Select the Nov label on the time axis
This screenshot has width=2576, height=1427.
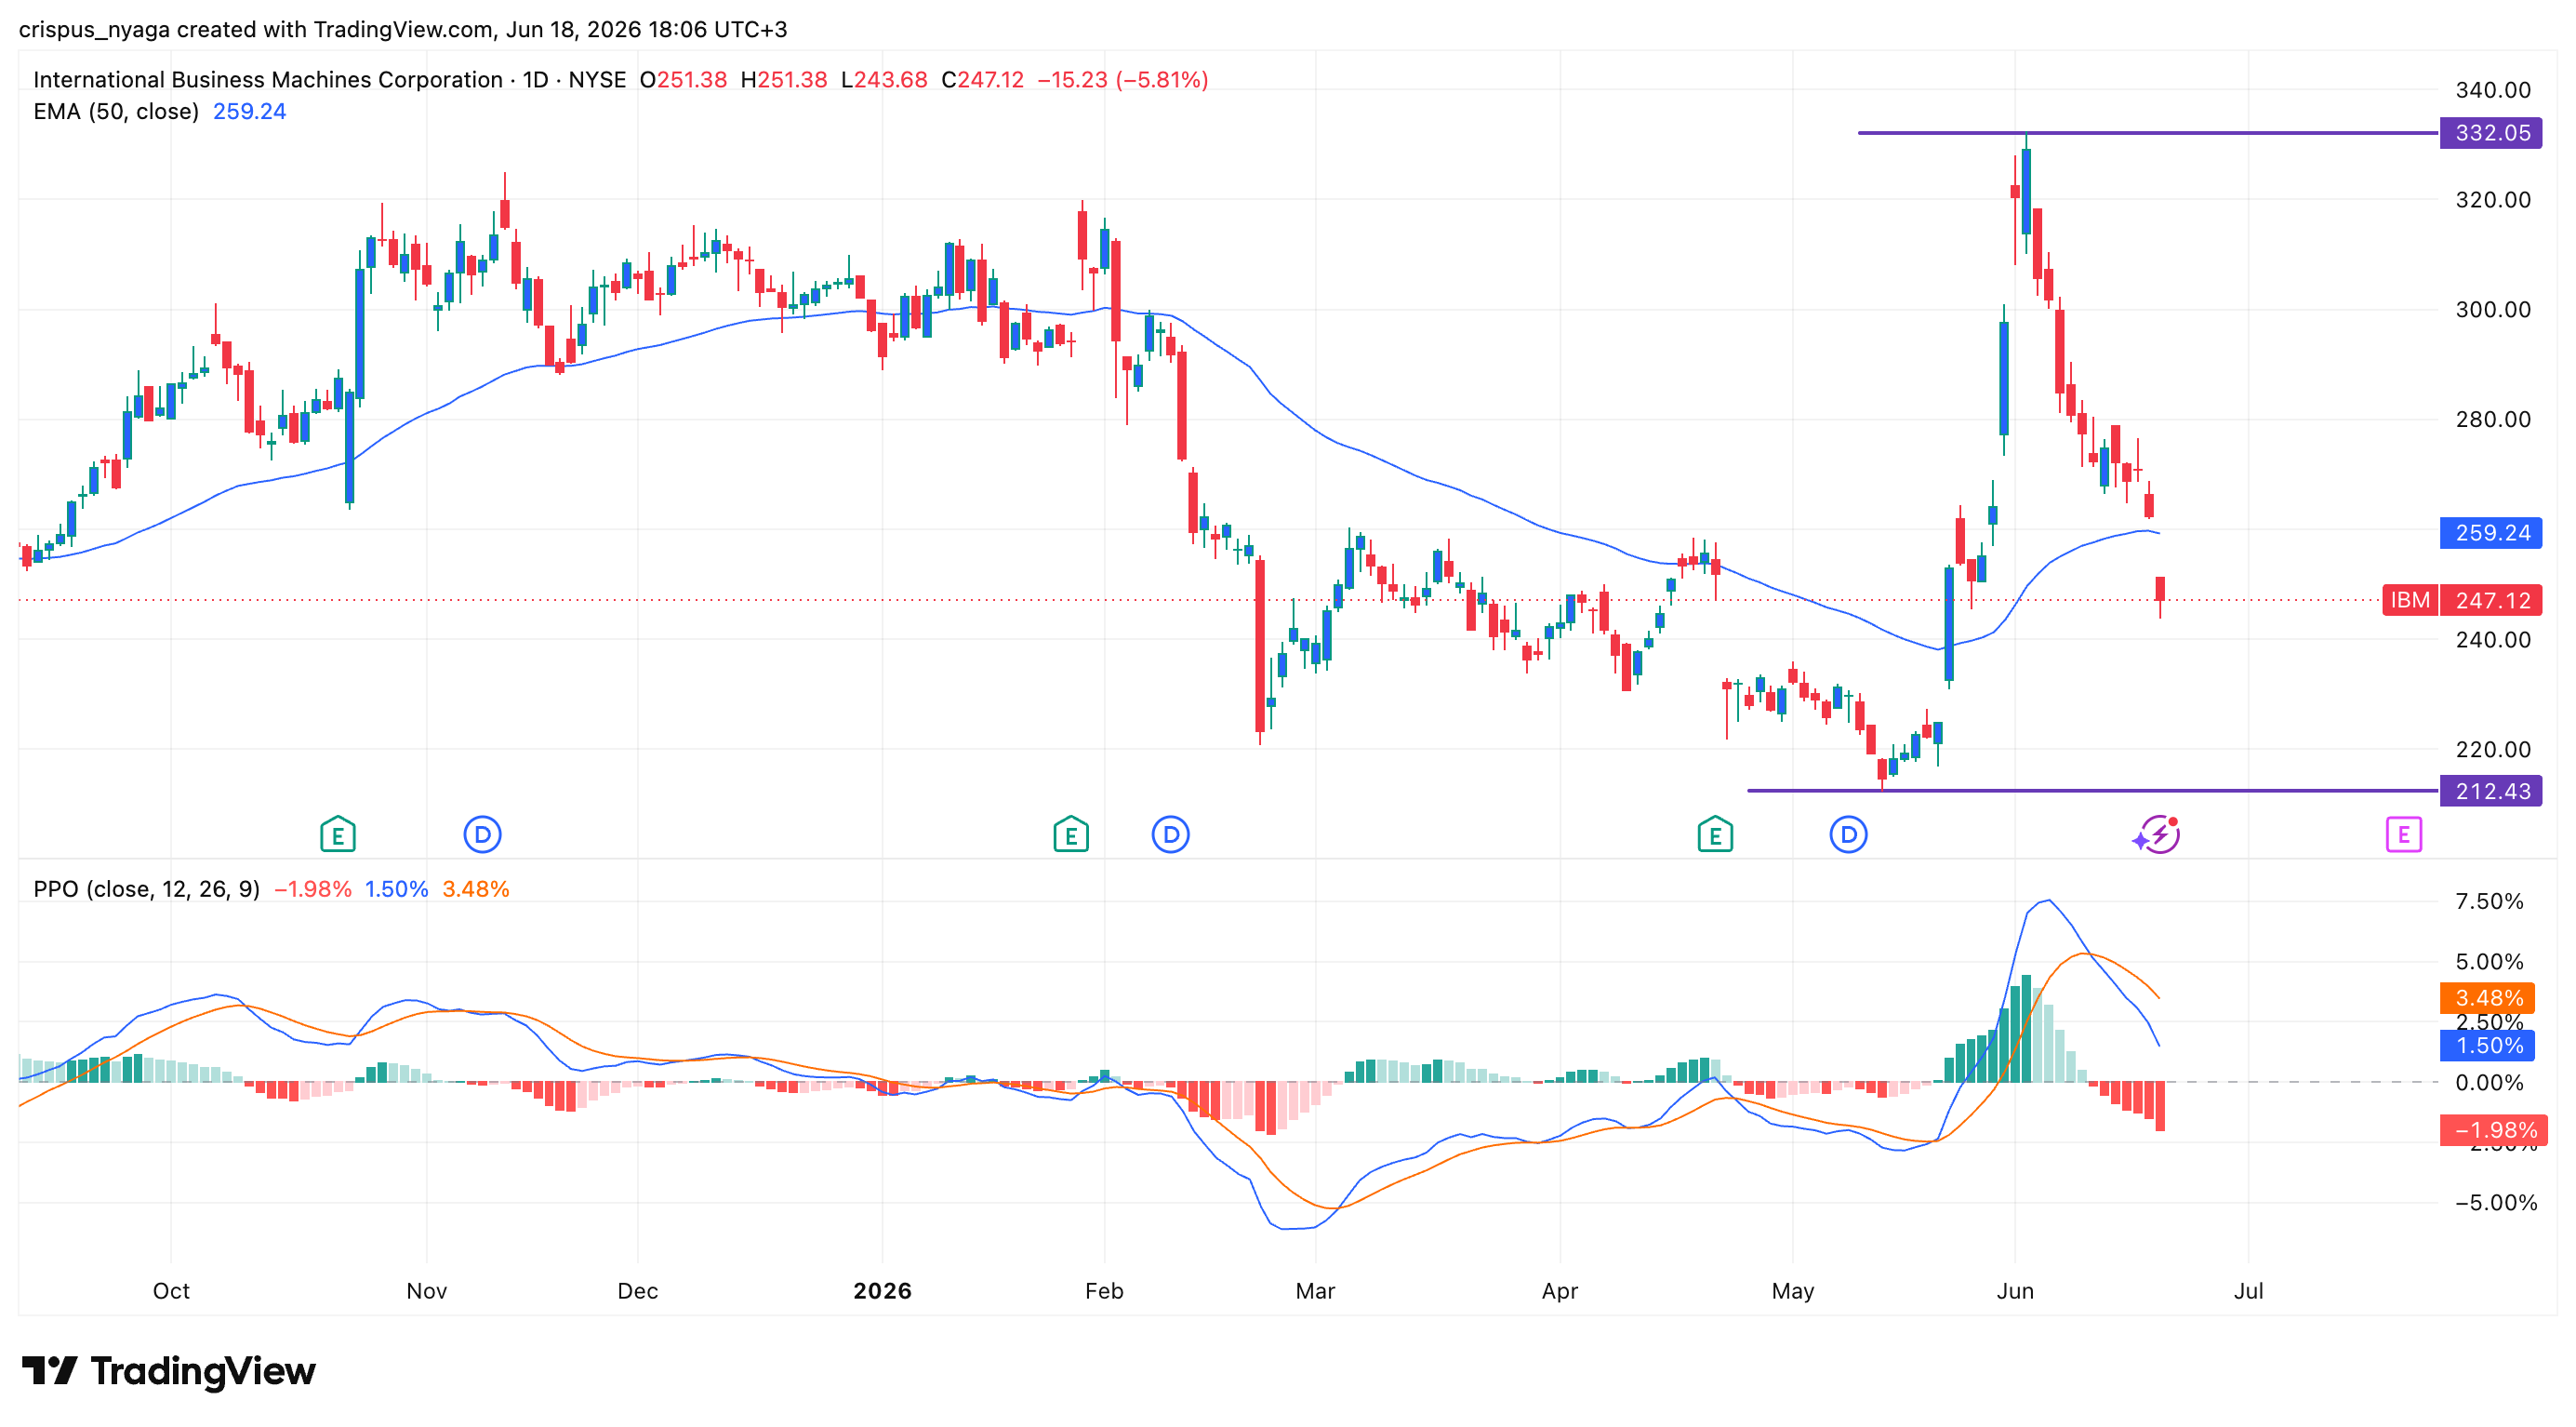click(x=427, y=1291)
